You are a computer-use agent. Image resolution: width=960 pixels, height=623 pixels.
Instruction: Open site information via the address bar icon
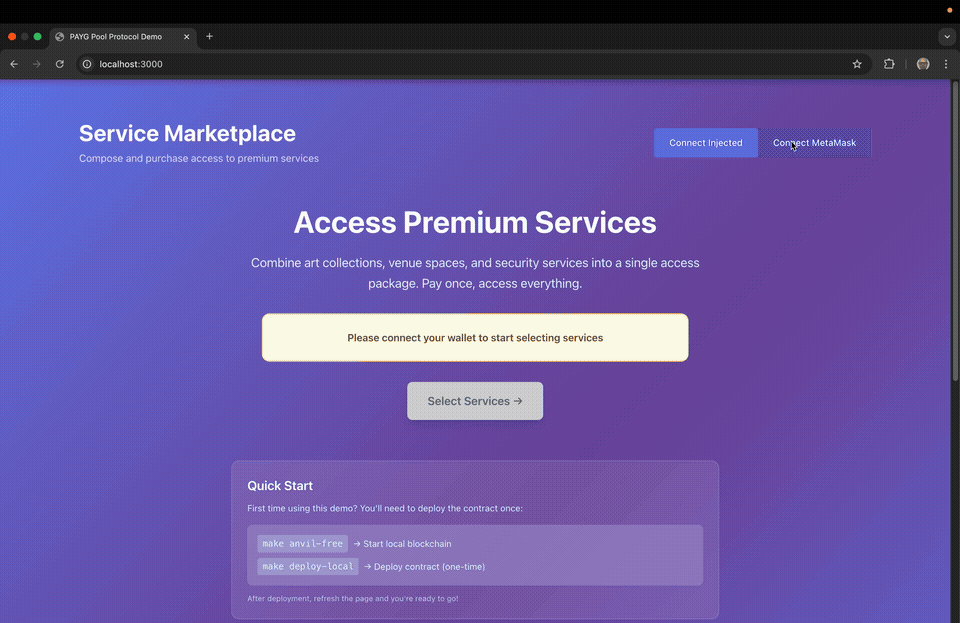[86, 63]
